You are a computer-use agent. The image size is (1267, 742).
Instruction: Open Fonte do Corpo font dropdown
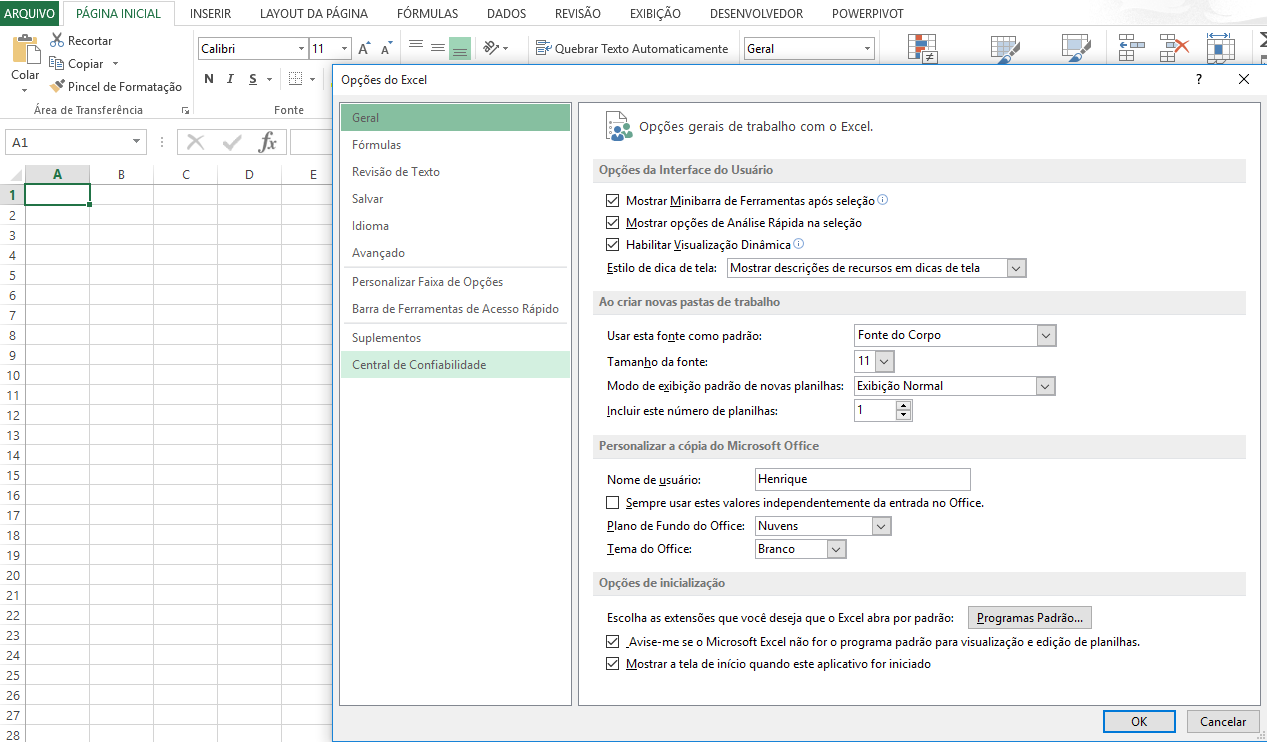click(x=1047, y=335)
